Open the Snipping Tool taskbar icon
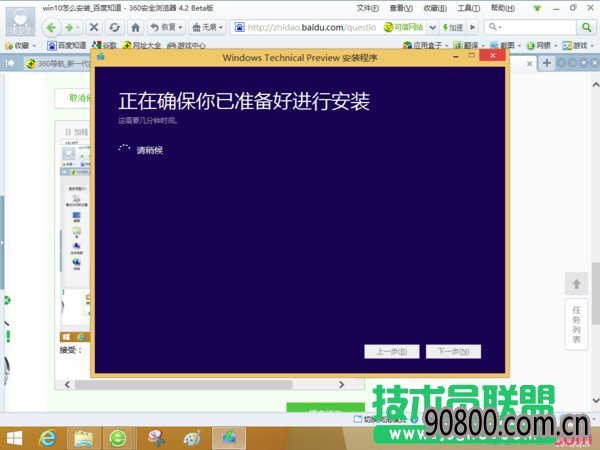This screenshot has height=450, width=600. (157, 439)
